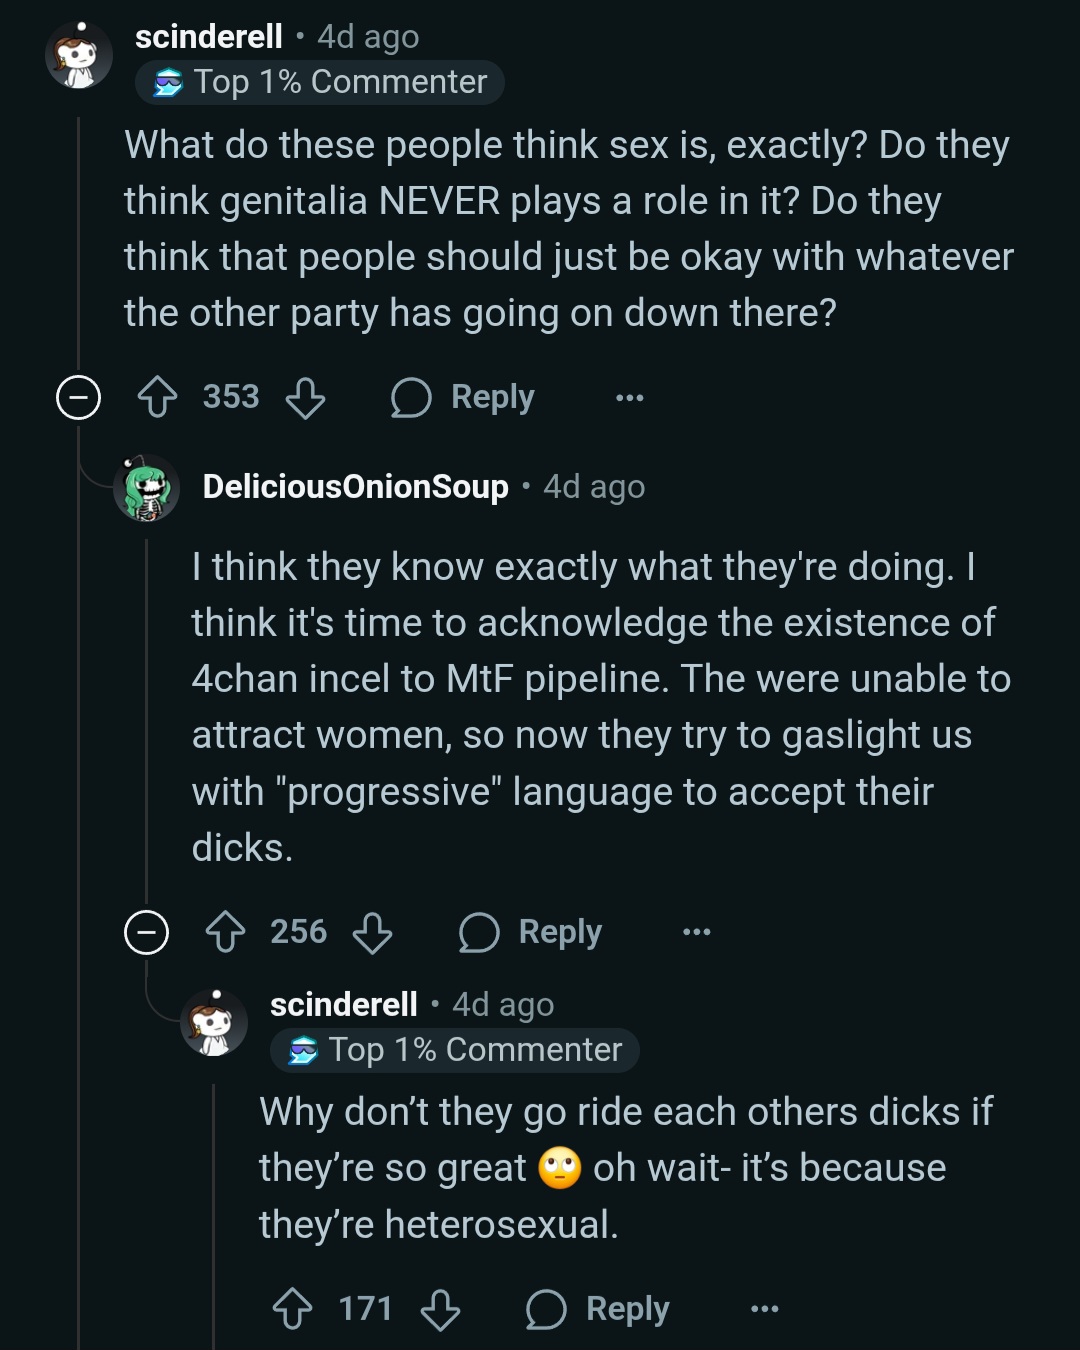Open more options on the 171-point comment
The width and height of the screenshot is (1080, 1350).
pyautogui.click(x=765, y=1308)
